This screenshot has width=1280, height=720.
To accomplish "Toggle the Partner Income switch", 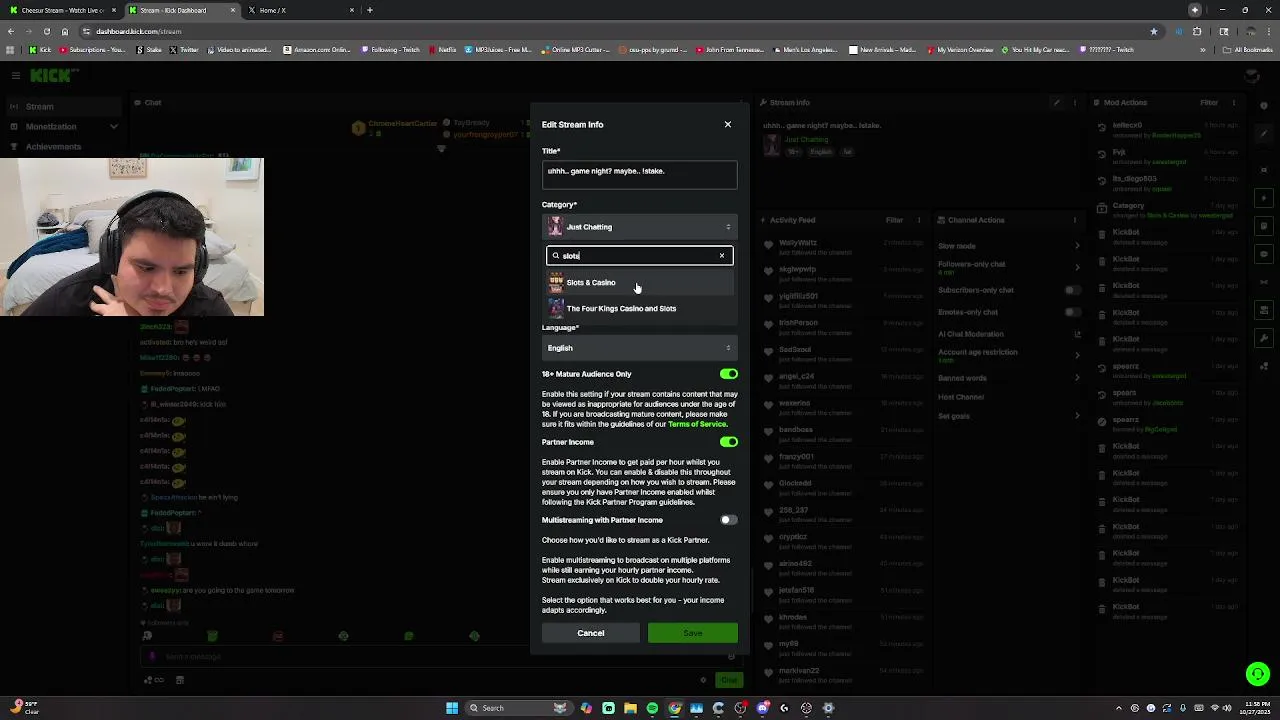I will pos(729,442).
